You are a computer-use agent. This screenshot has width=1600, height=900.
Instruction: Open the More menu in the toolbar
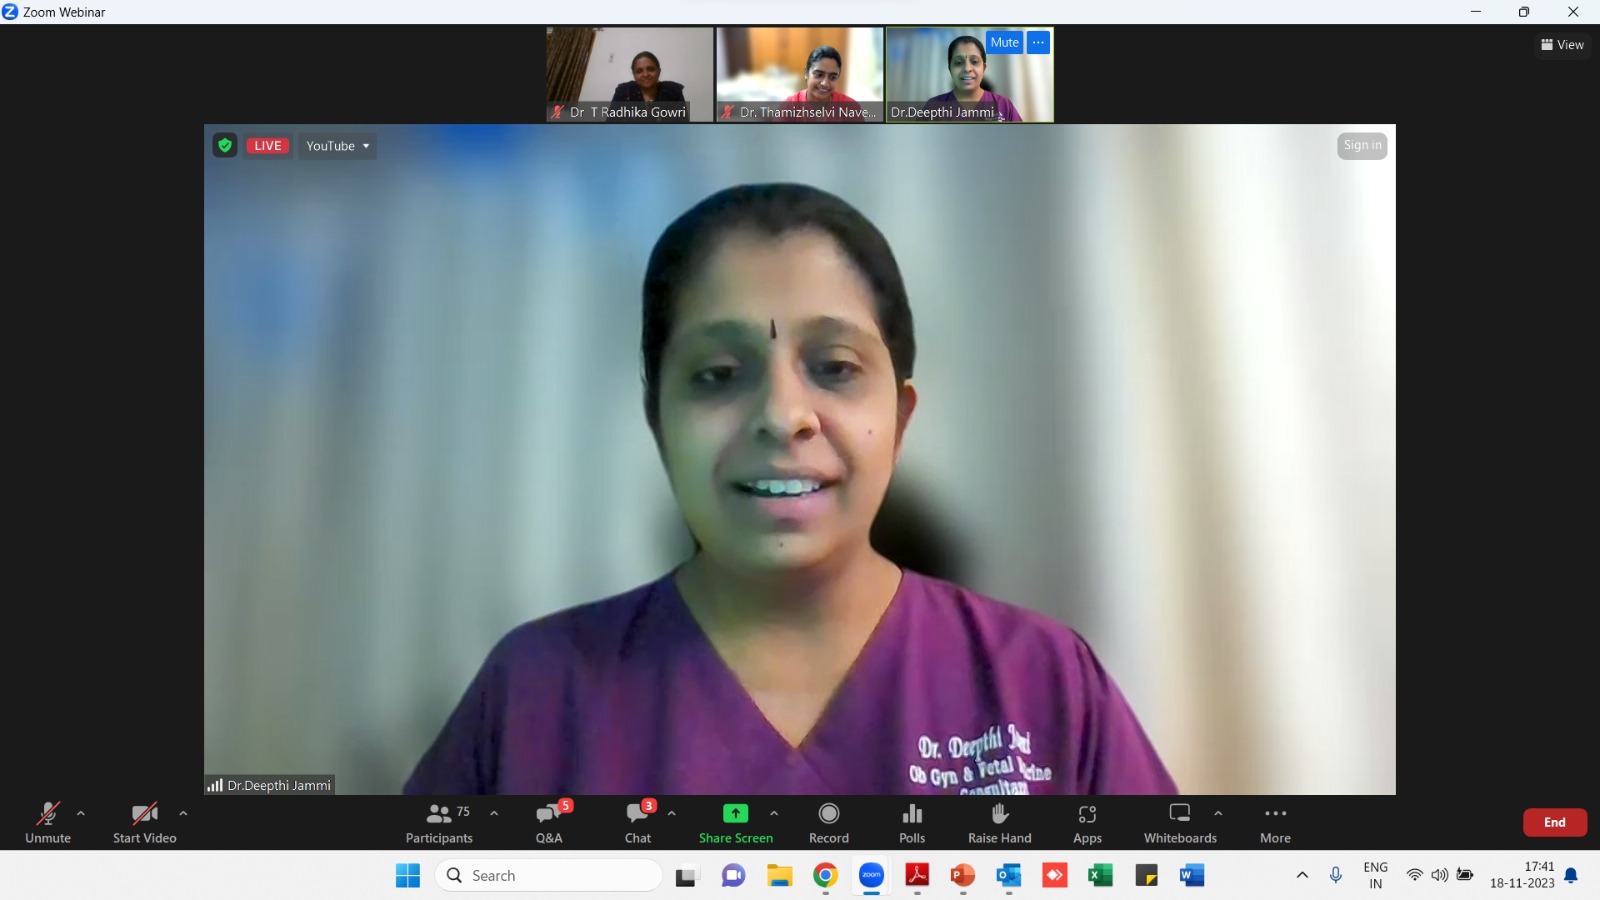pos(1275,823)
